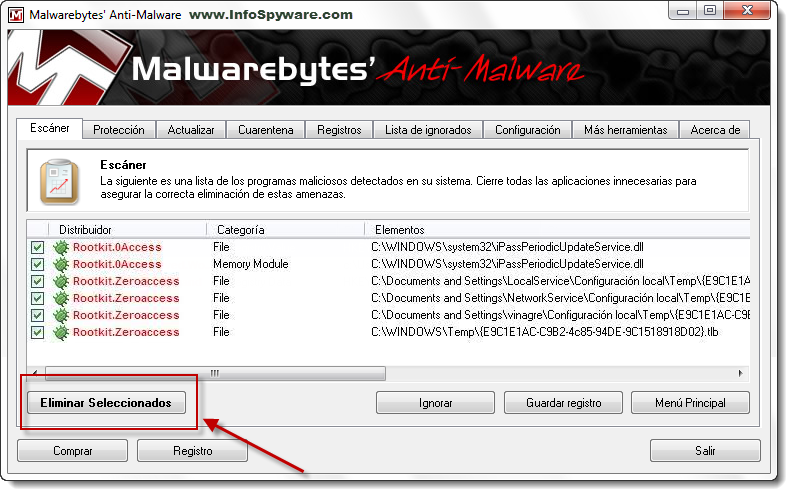Toggle checkbox for the vinagre Temp file entry

click(37, 316)
